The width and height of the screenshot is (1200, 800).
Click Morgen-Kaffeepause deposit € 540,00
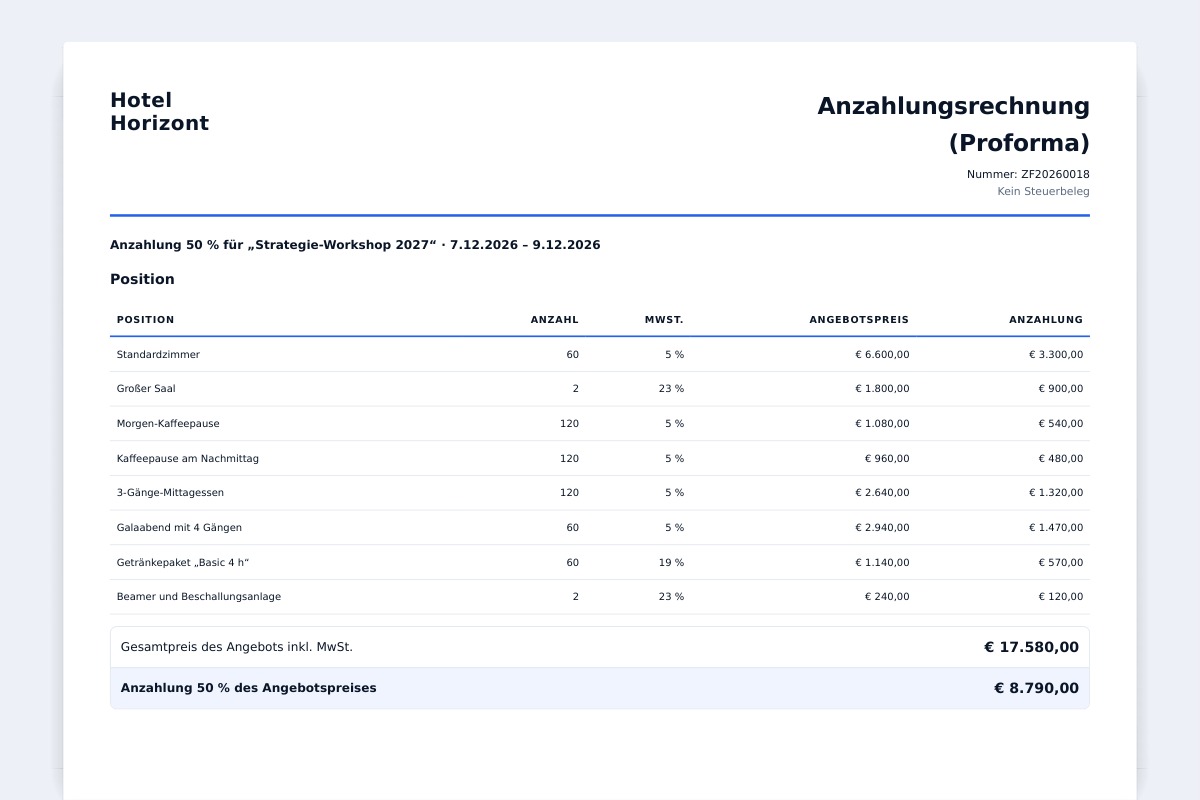click(1061, 424)
